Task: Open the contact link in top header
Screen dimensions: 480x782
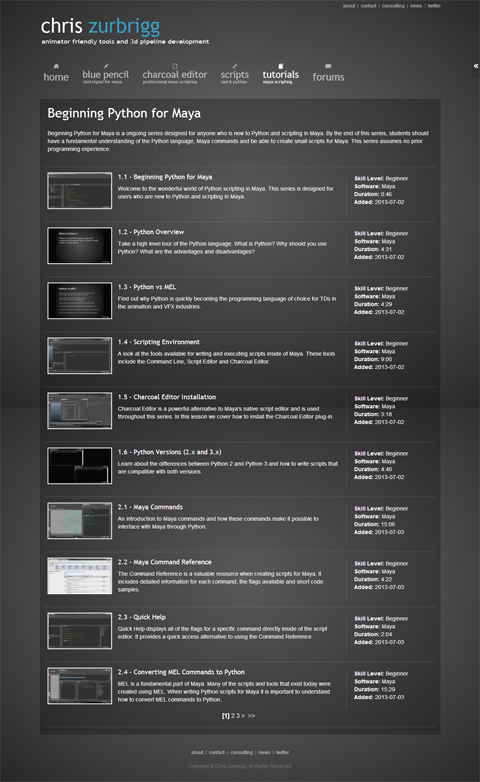Action: (x=368, y=6)
